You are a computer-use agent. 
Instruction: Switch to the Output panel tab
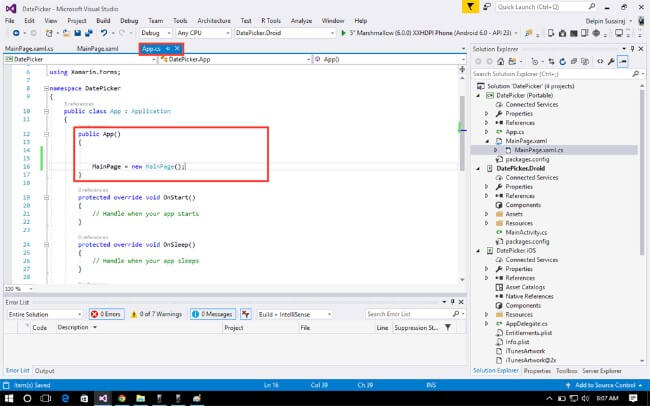pos(45,370)
